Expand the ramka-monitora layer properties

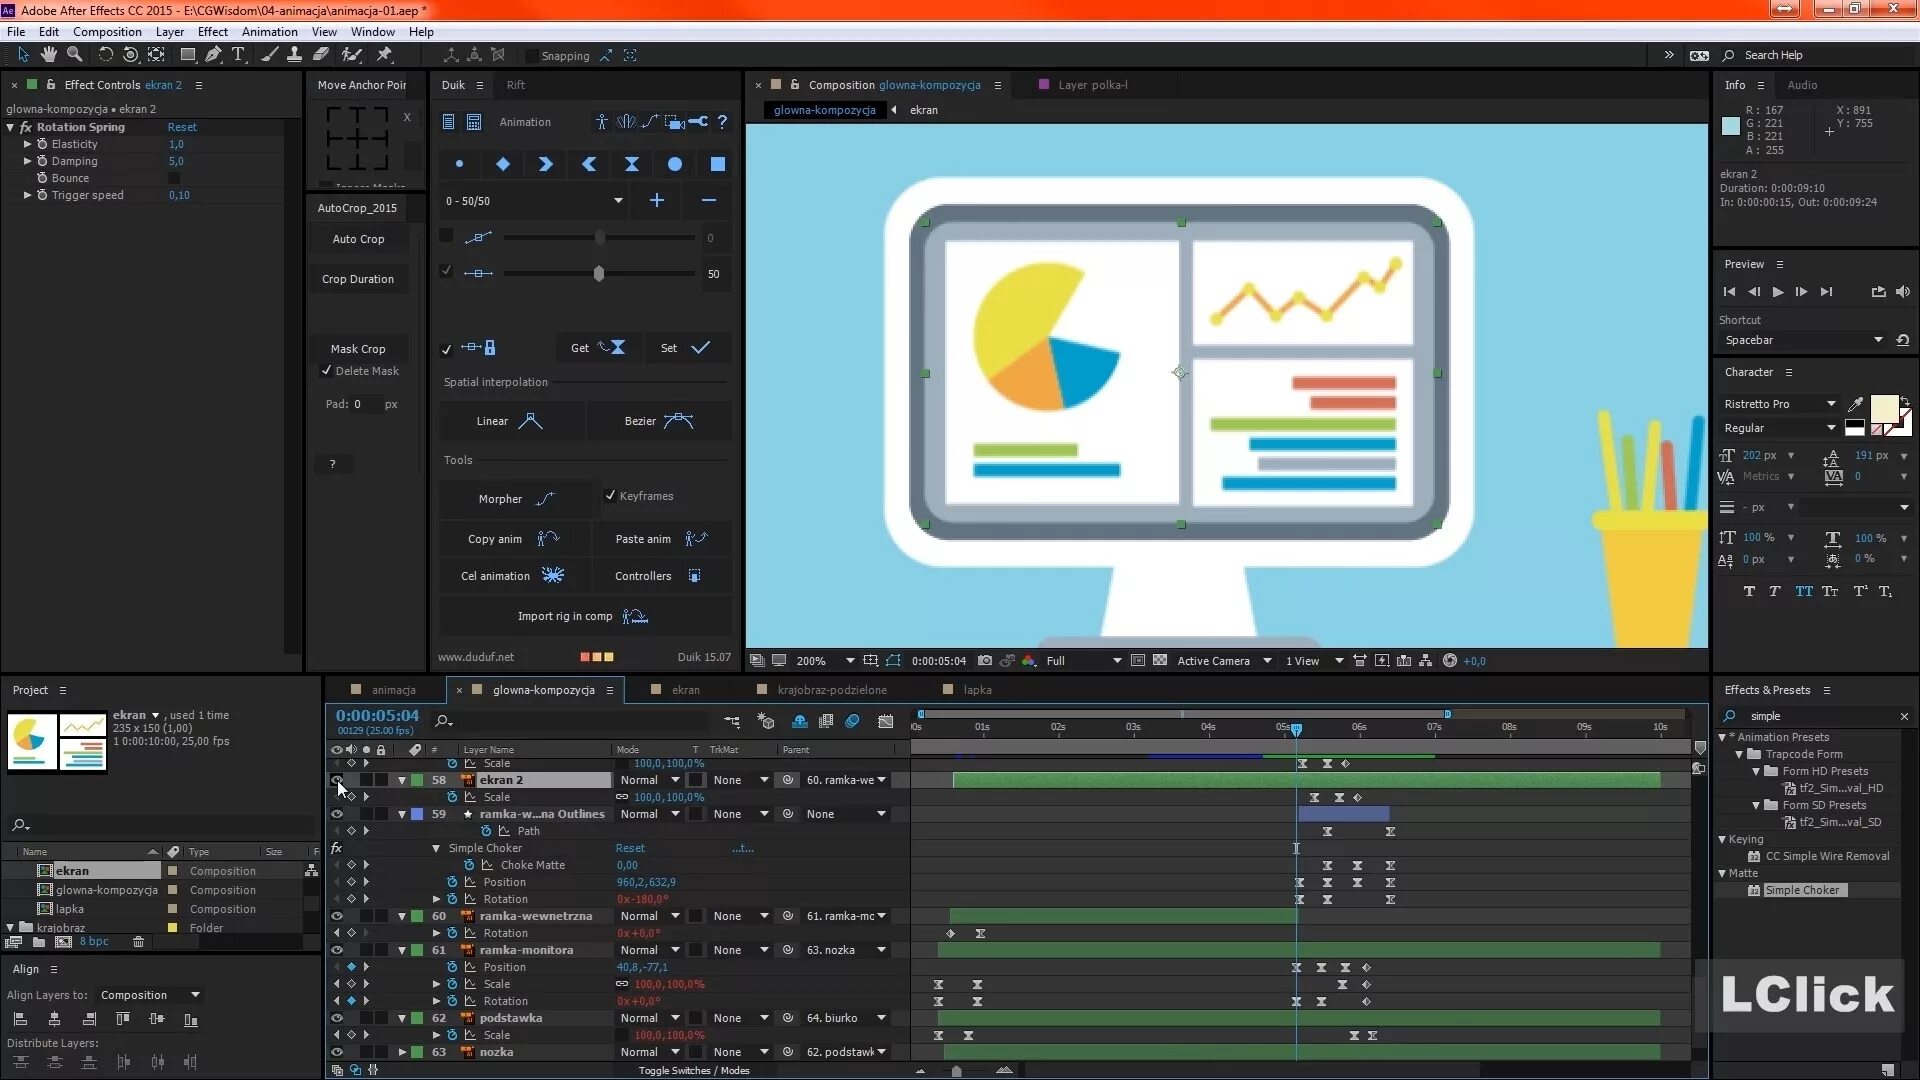(x=401, y=949)
